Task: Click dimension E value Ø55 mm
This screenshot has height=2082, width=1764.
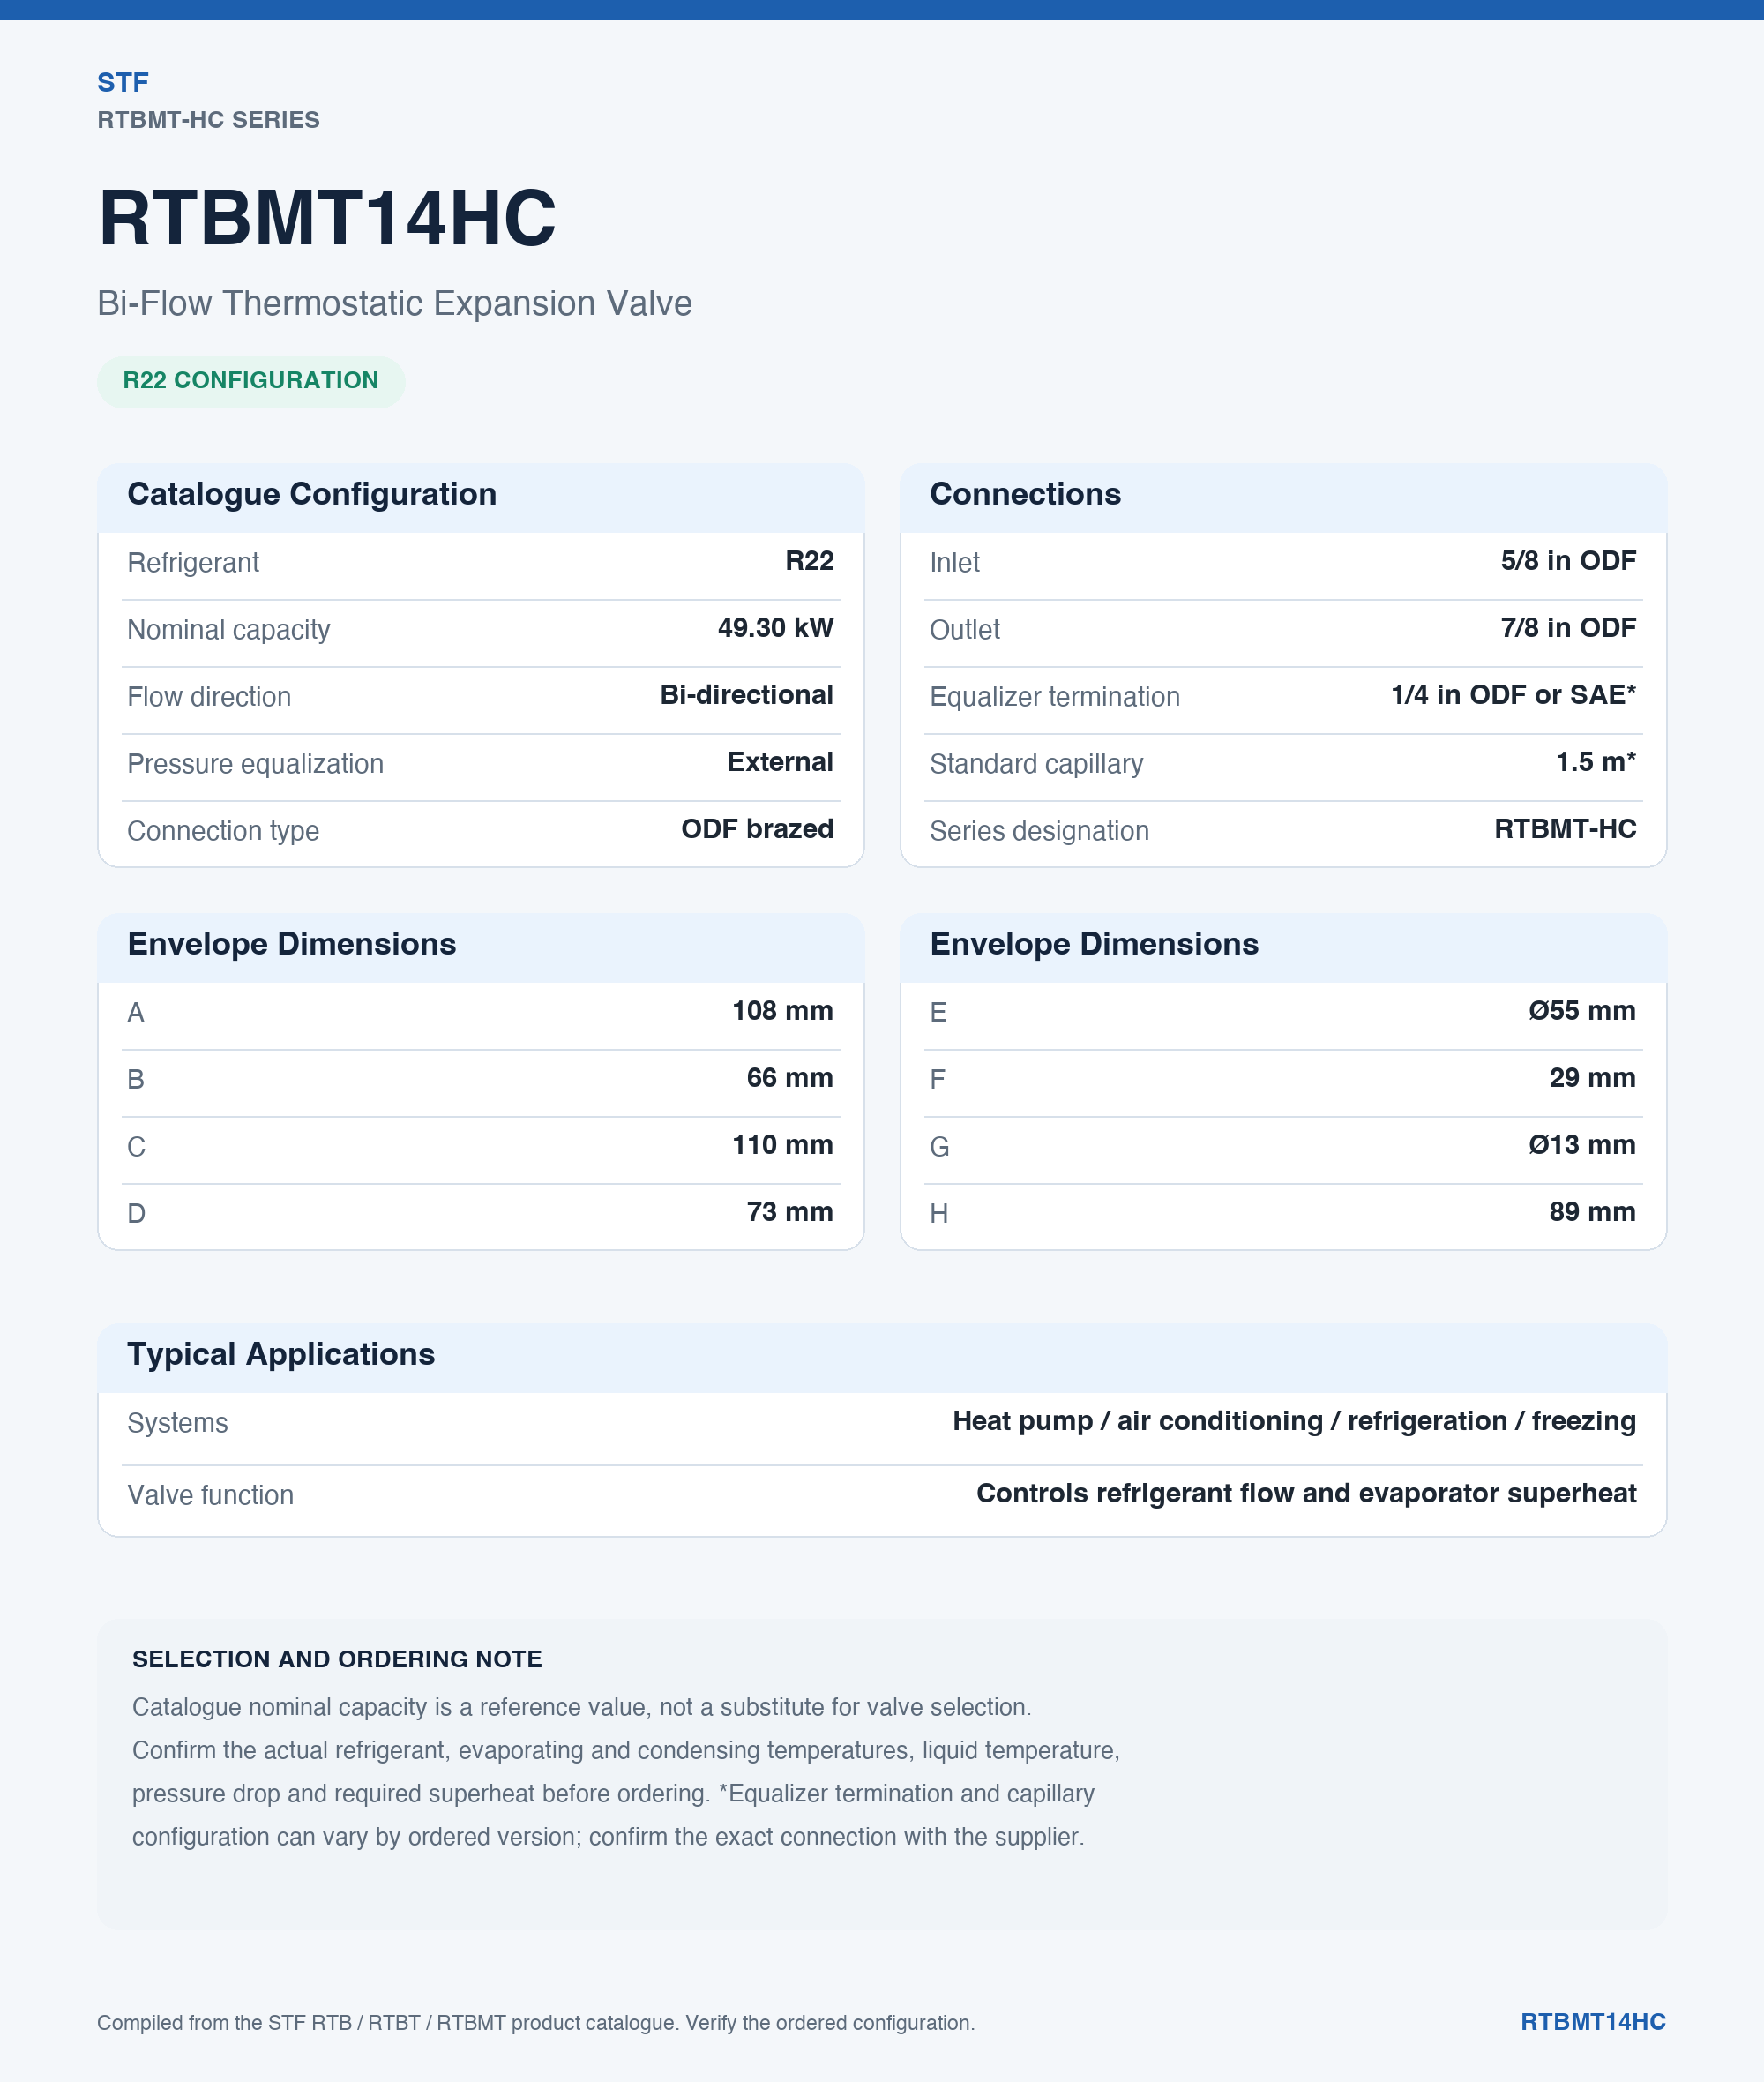Action: 1582,1011
